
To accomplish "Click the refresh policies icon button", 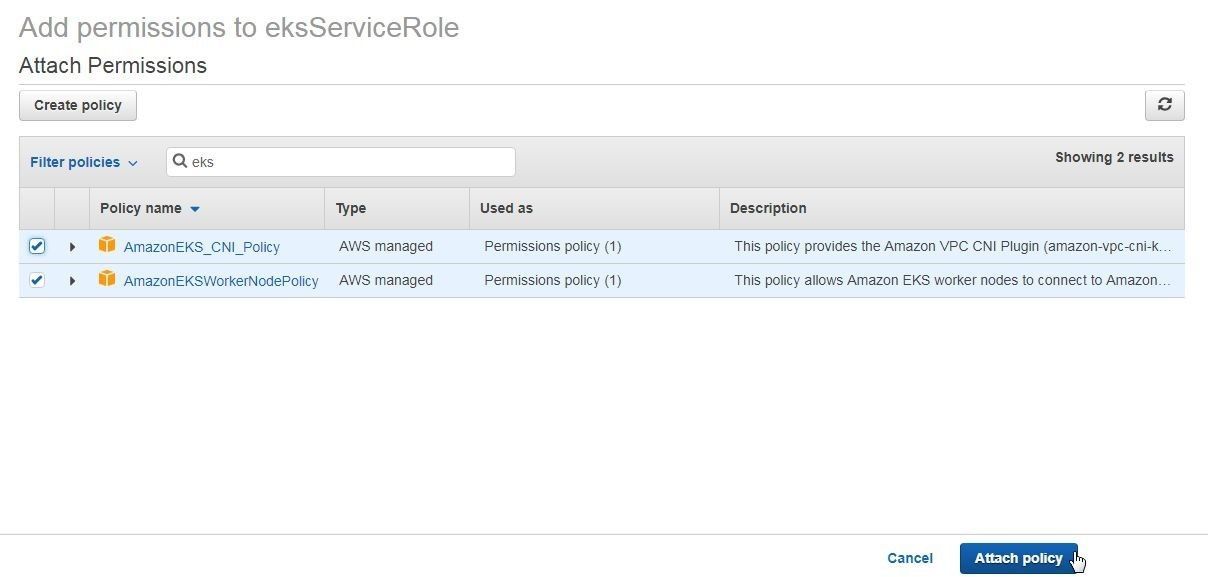I will coord(1164,105).
